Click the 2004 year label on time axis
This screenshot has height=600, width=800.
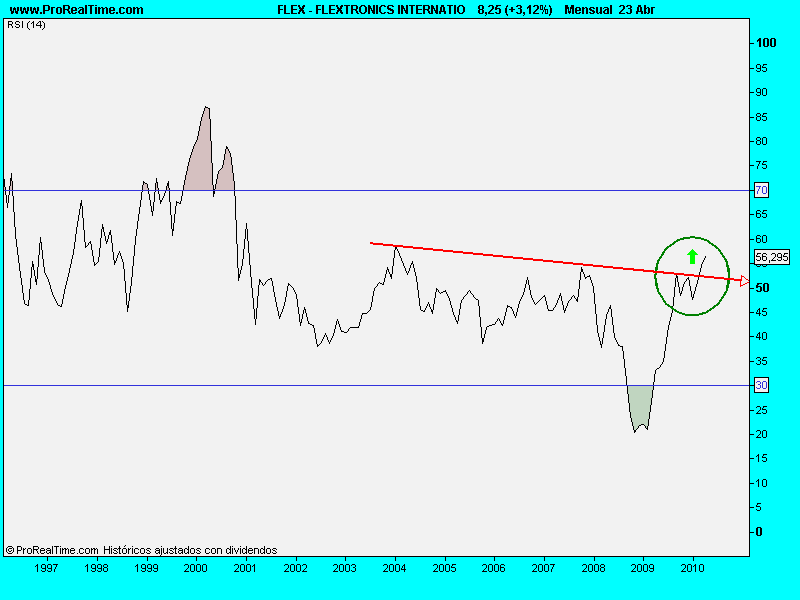tap(394, 568)
